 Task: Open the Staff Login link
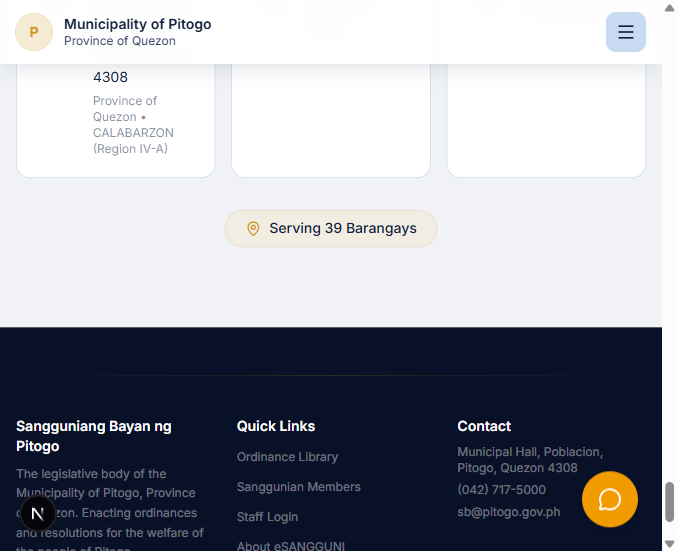pyautogui.click(x=267, y=517)
